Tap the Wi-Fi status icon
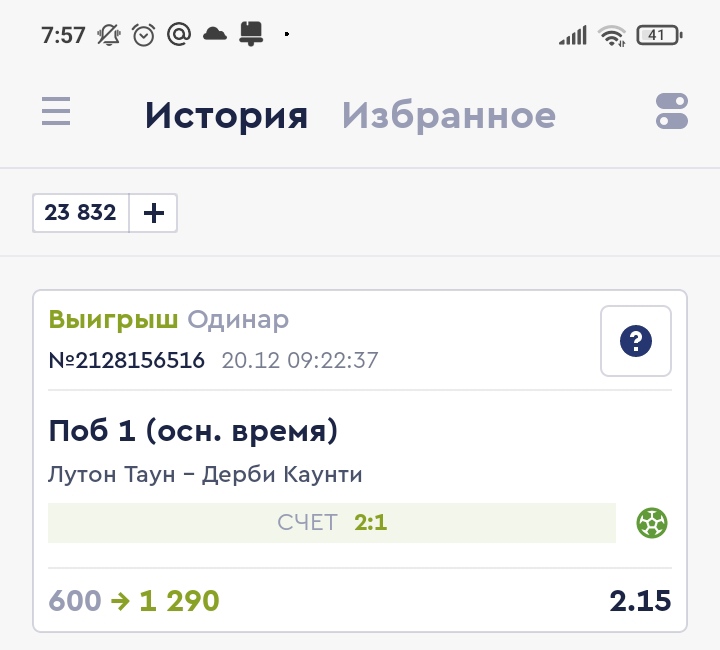The image size is (720, 650). [612, 36]
